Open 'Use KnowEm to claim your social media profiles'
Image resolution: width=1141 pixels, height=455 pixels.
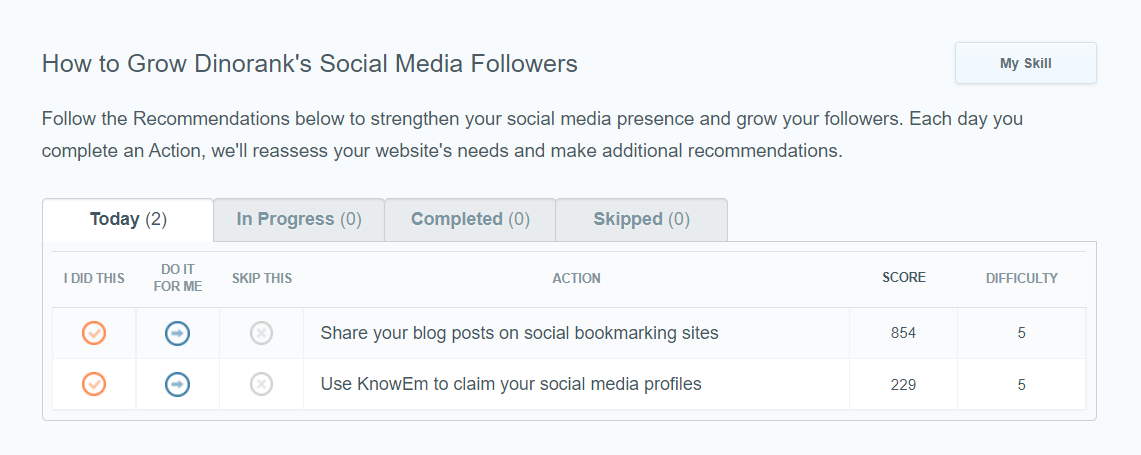[511, 384]
